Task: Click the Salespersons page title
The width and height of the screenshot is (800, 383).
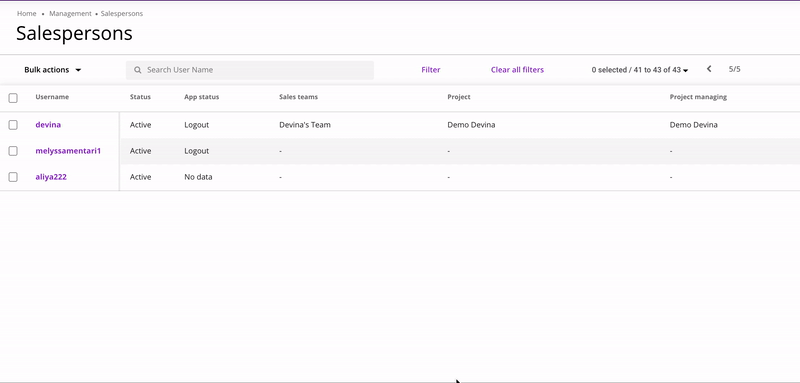Action: point(74,34)
